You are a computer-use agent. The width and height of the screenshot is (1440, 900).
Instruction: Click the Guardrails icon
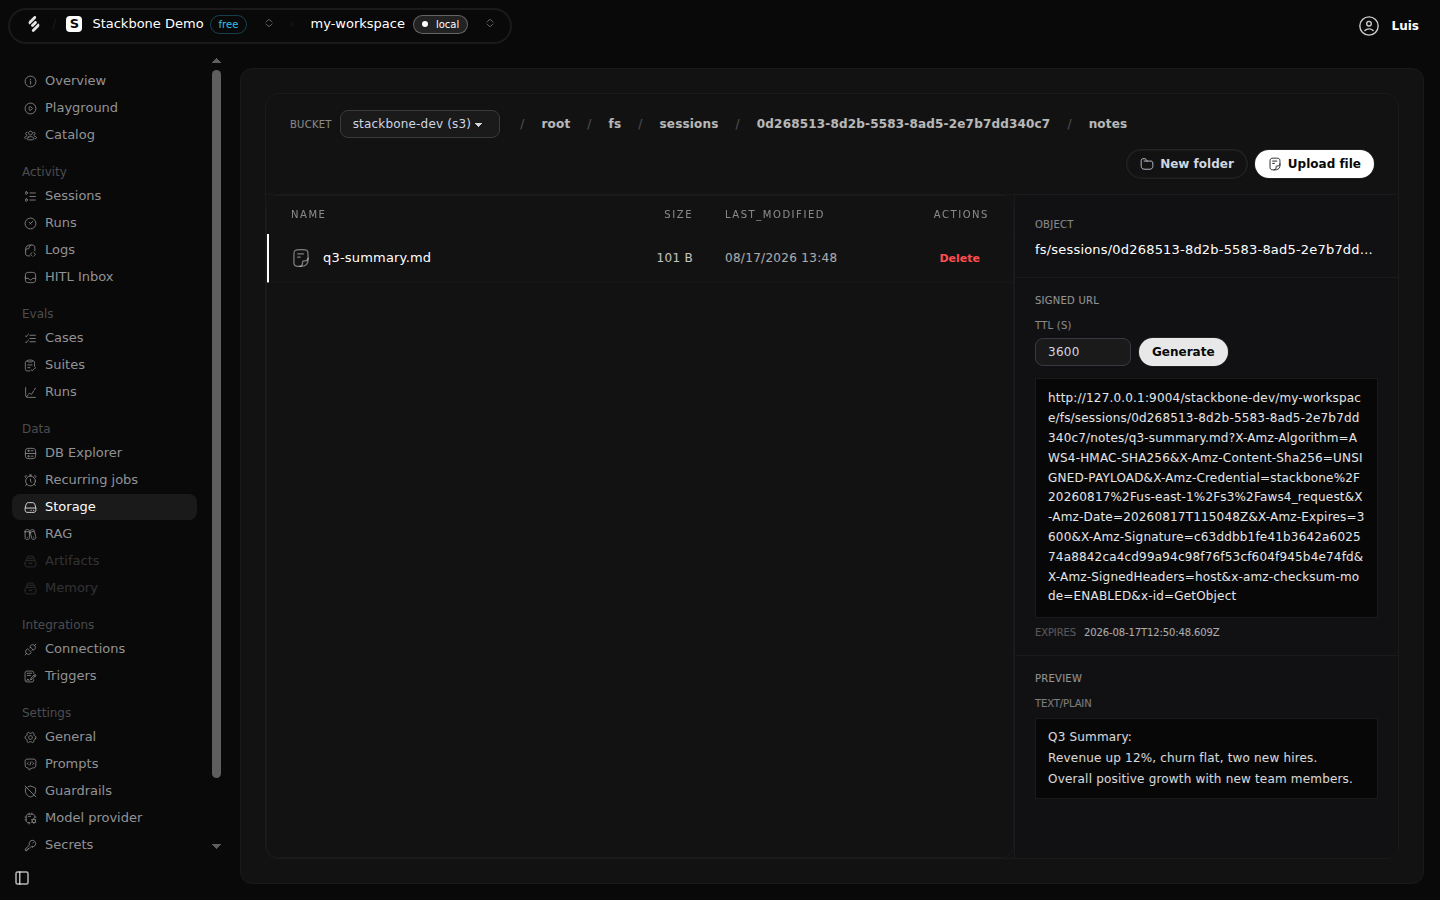[x=30, y=791]
